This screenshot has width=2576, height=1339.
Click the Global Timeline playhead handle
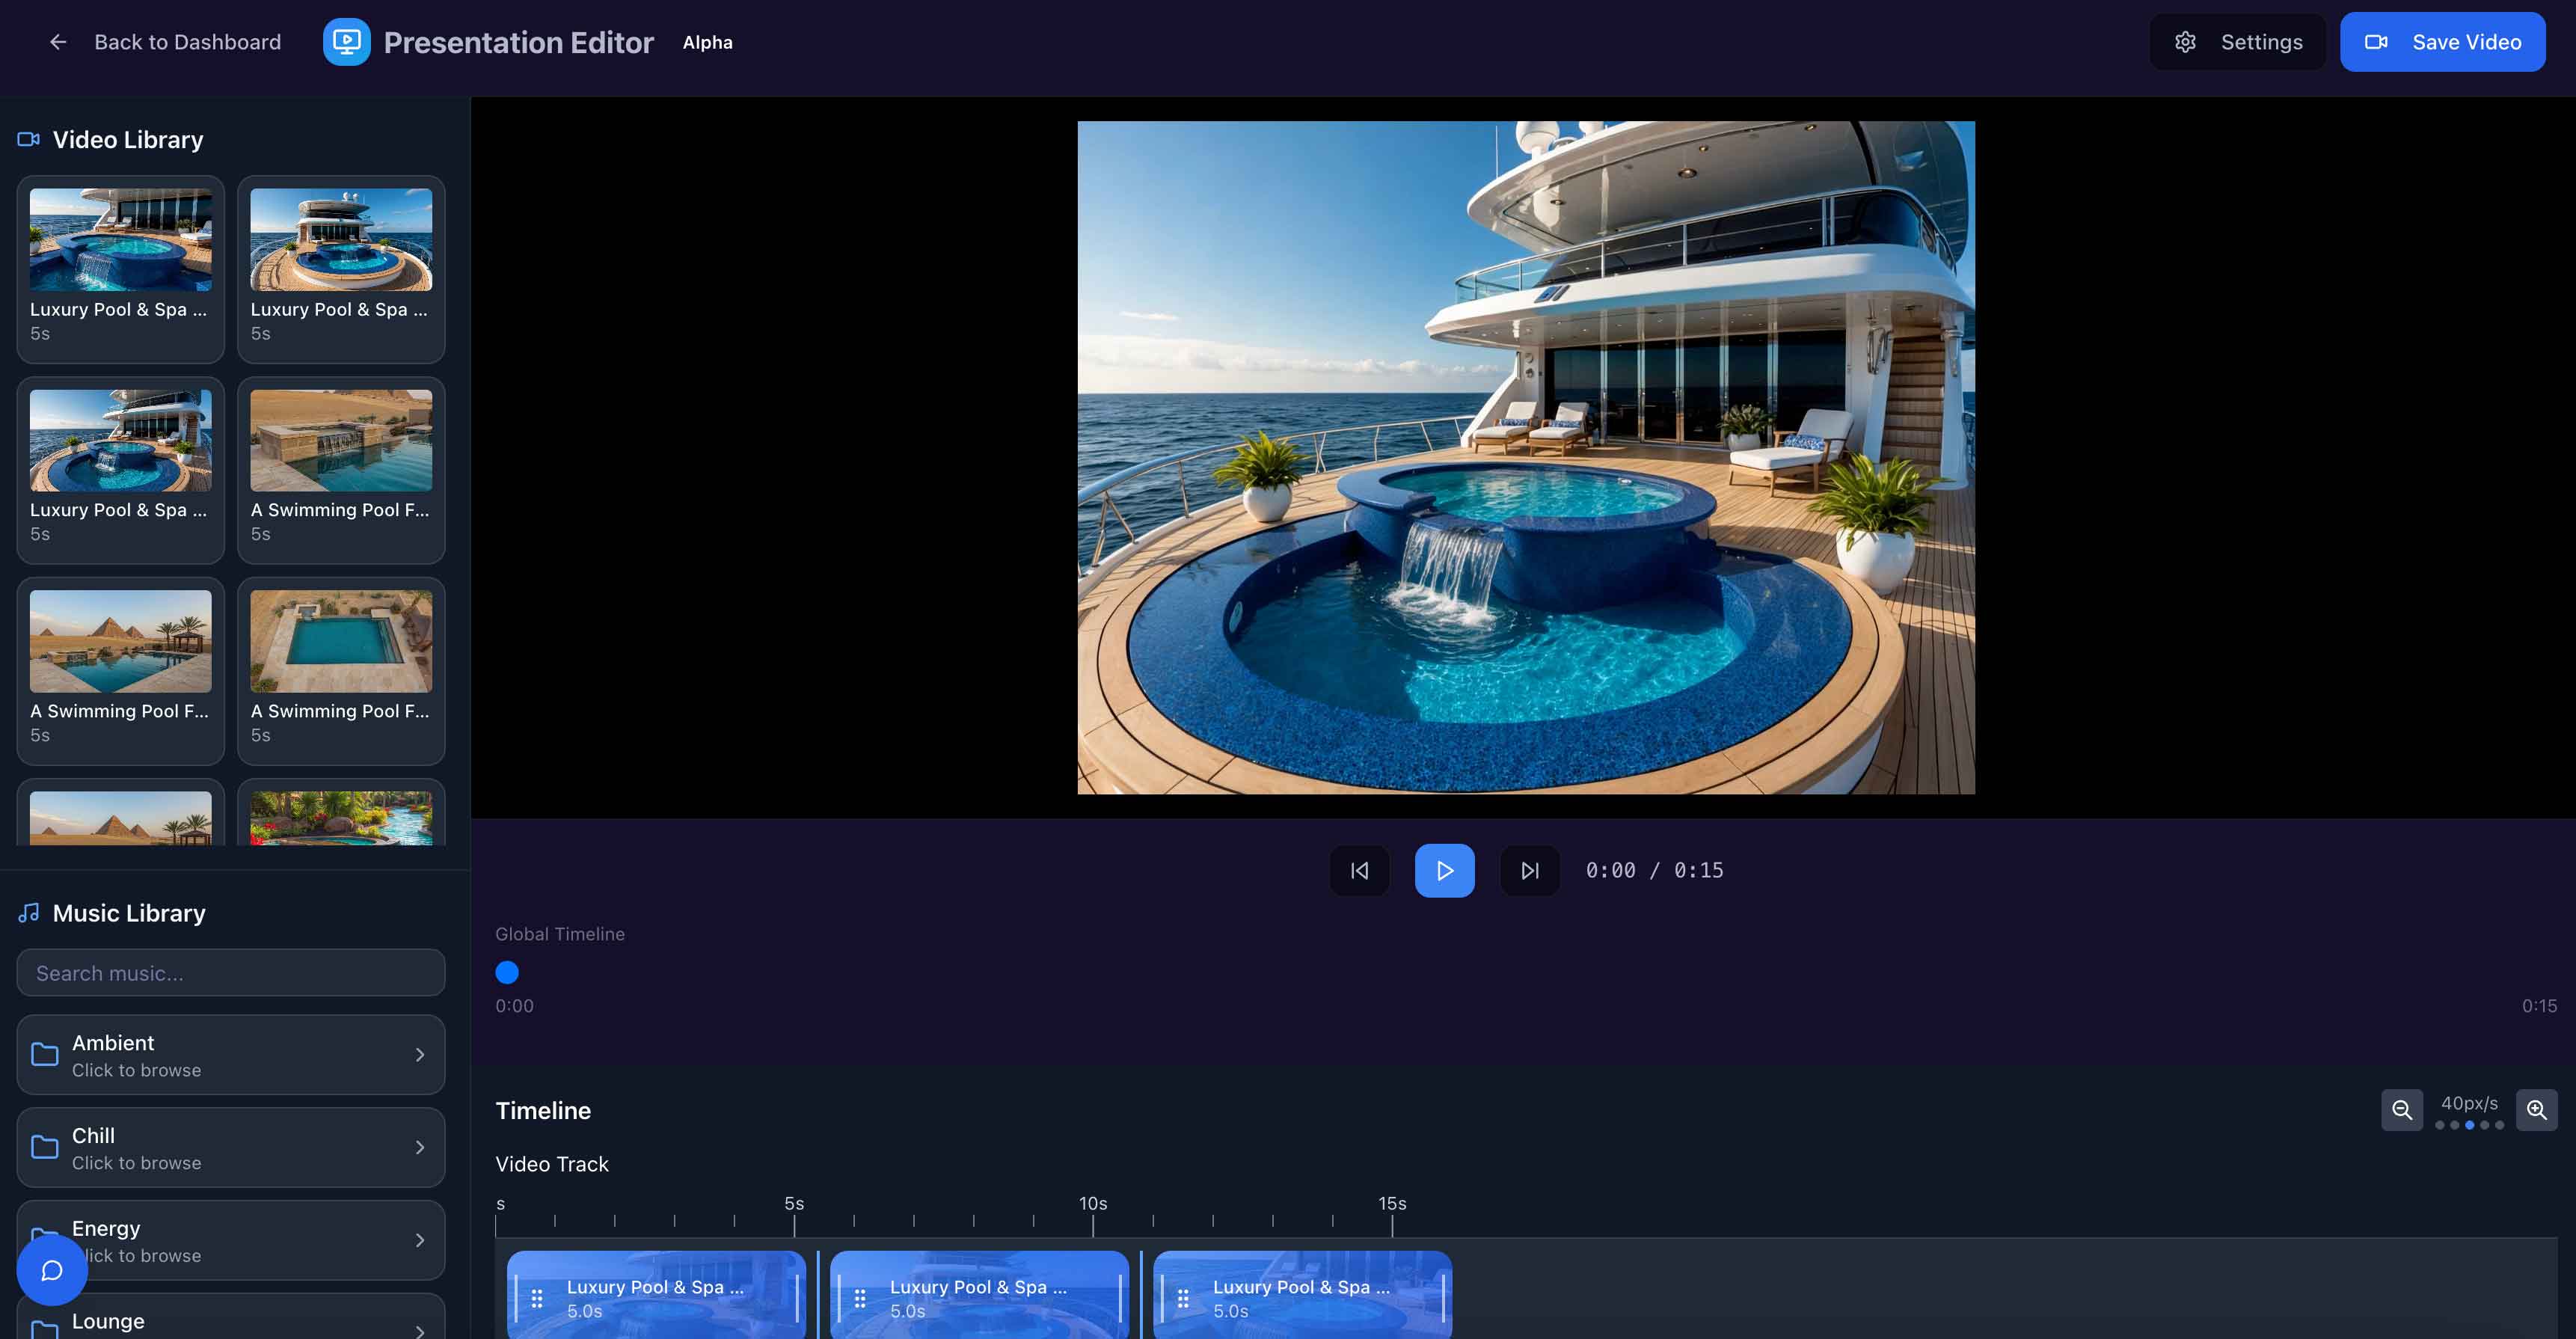click(x=508, y=971)
